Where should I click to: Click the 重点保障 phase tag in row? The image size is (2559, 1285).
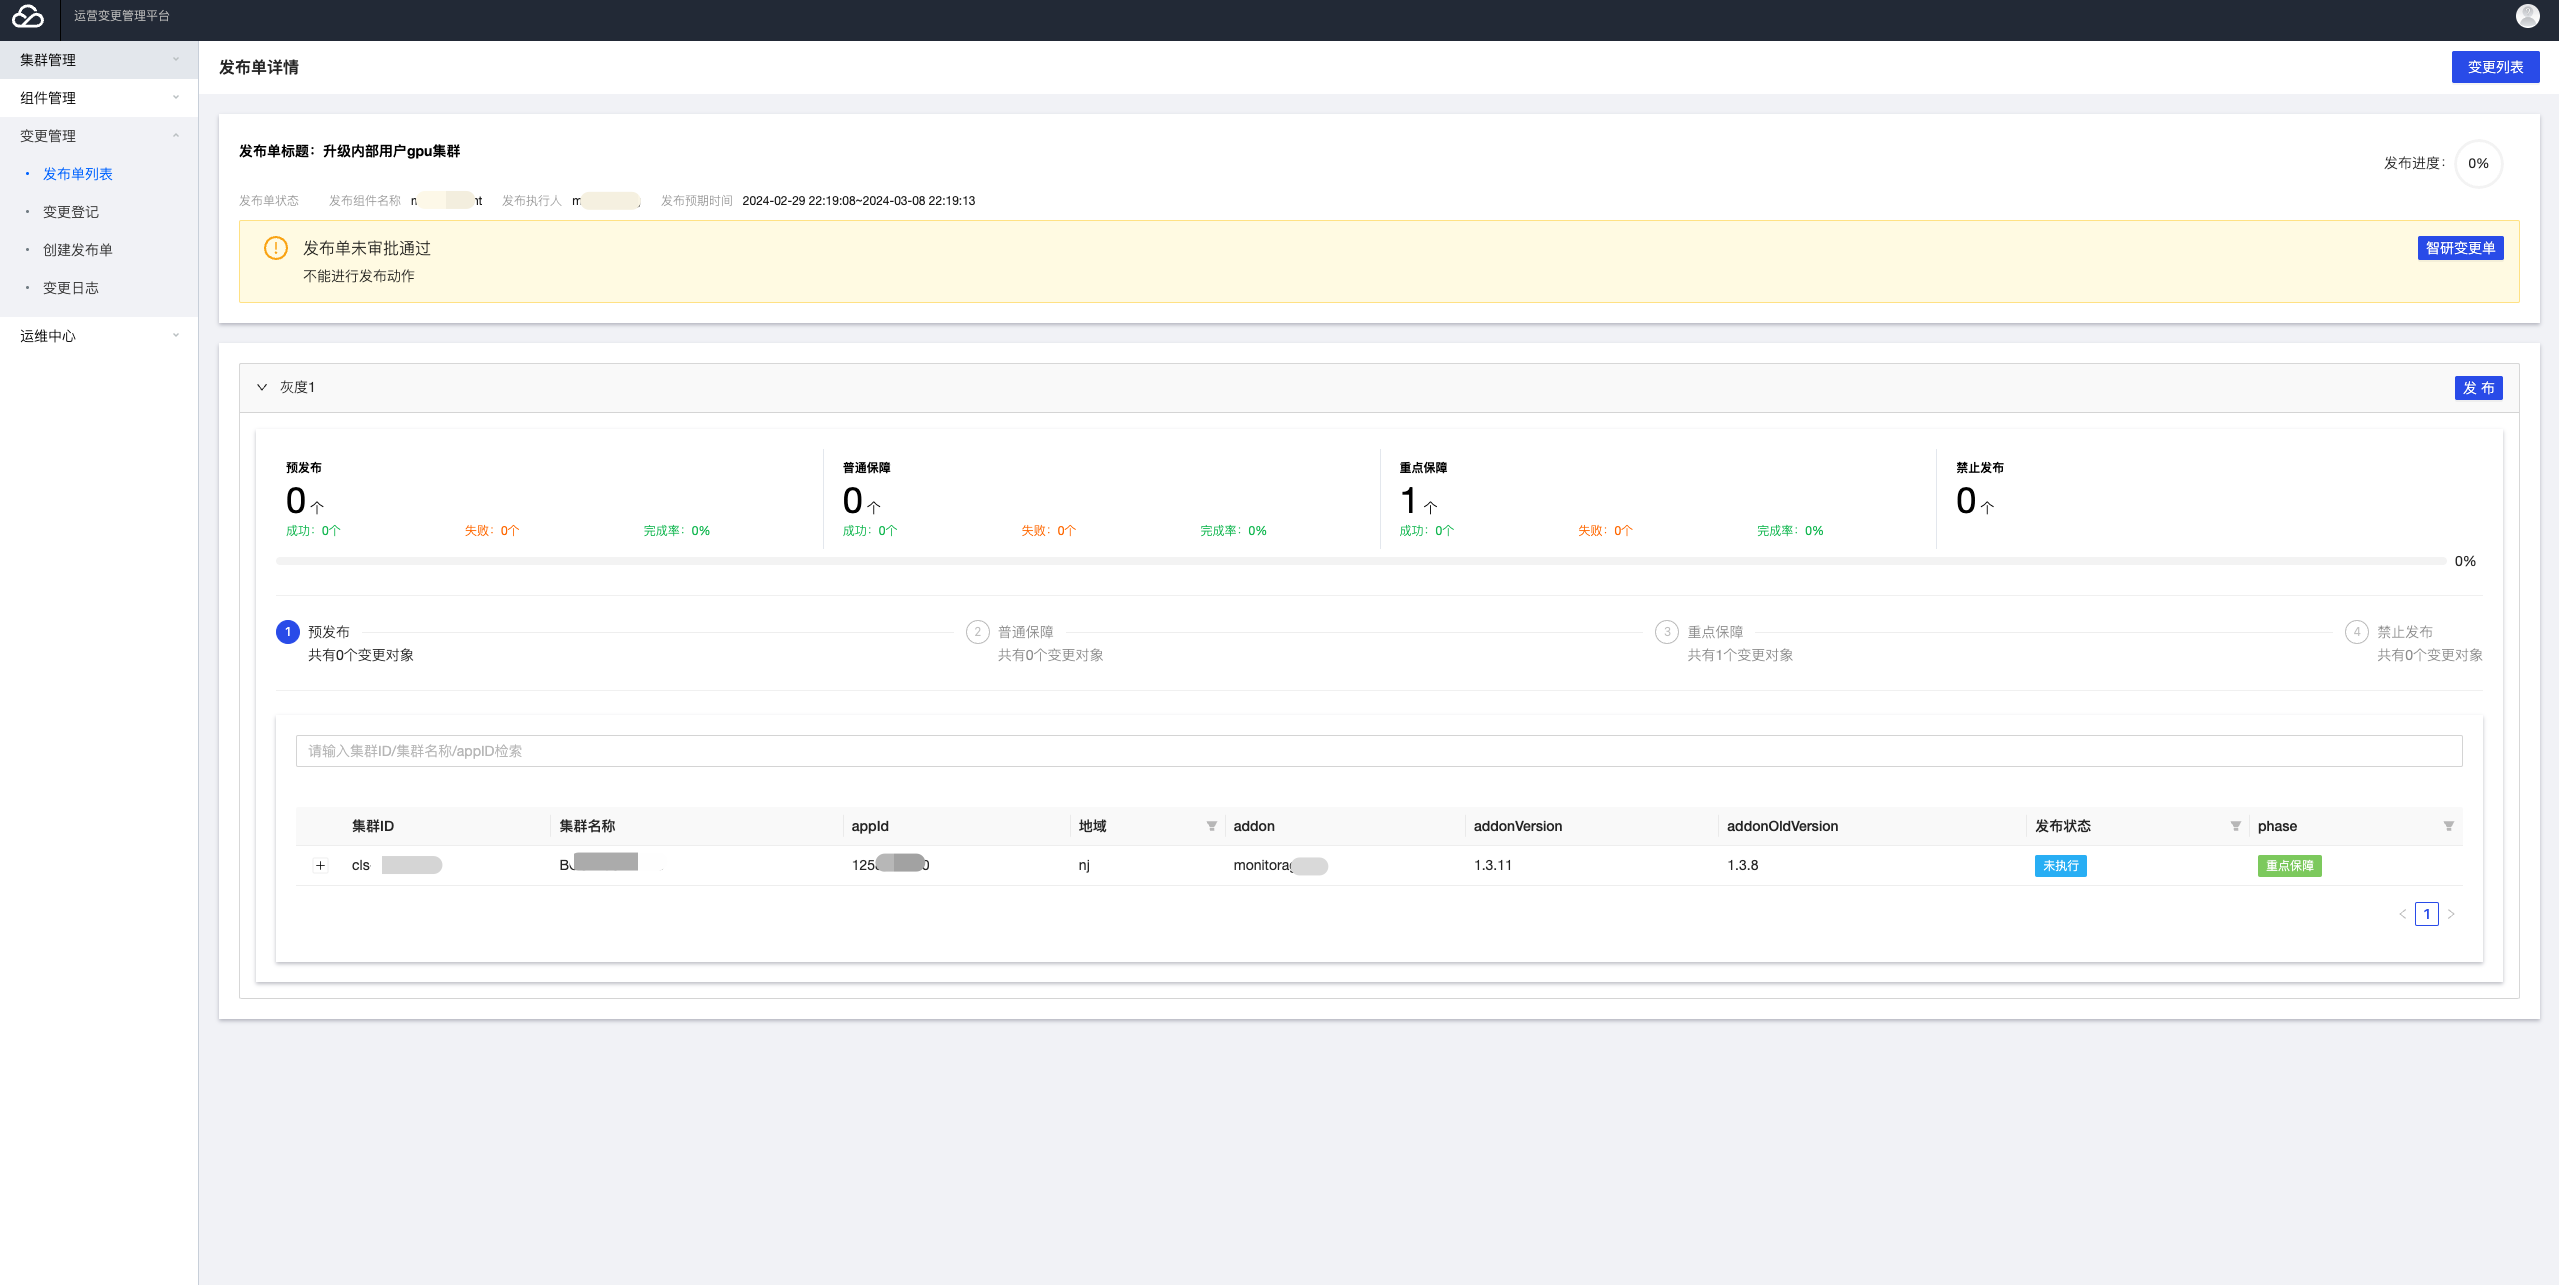tap(2289, 866)
